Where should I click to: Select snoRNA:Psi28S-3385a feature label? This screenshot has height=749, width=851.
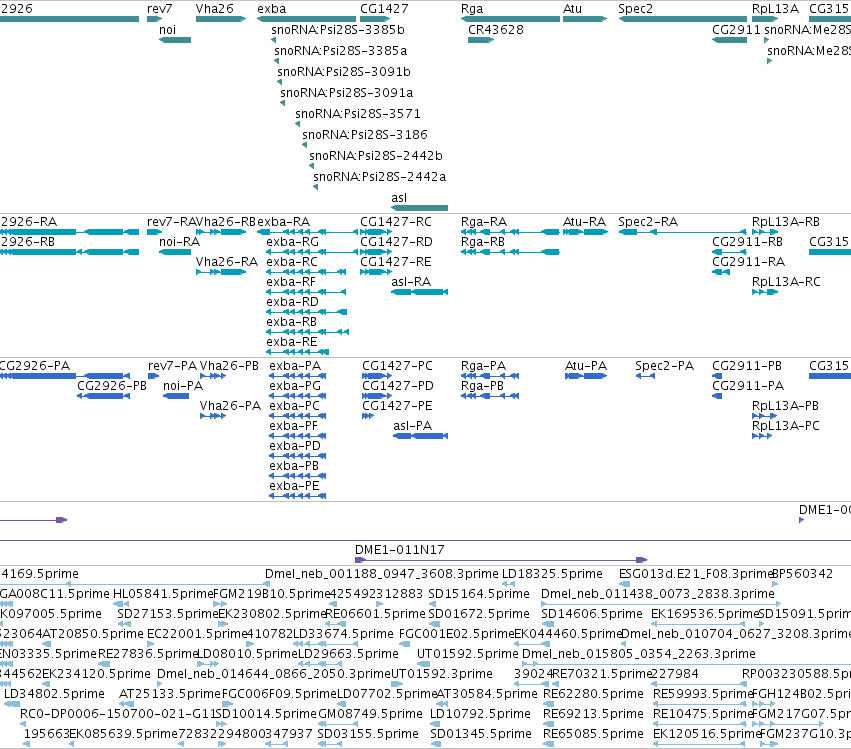[340, 51]
